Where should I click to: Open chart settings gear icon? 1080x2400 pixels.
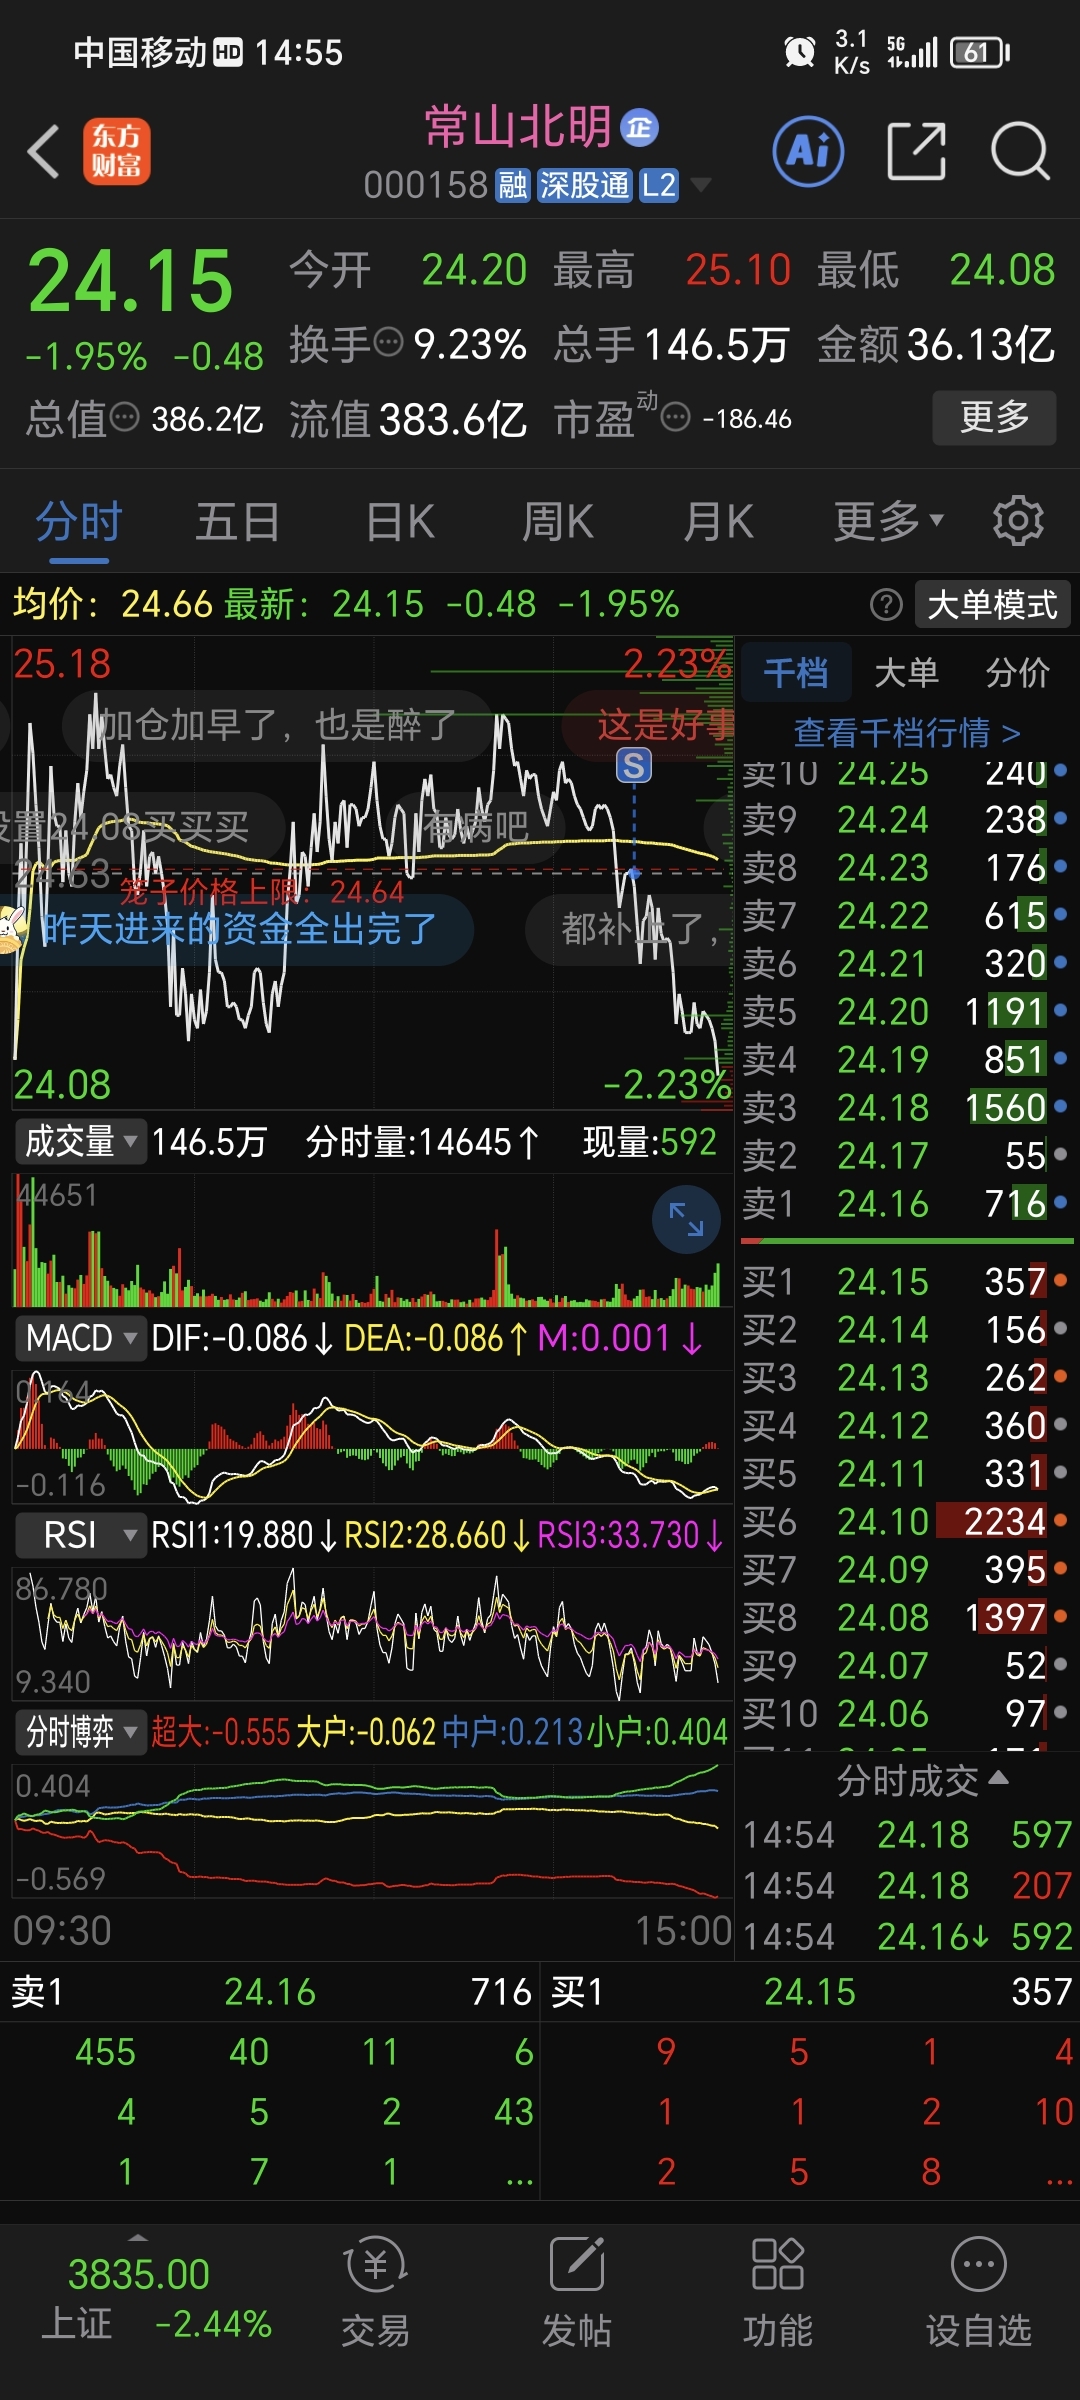pos(1018,521)
